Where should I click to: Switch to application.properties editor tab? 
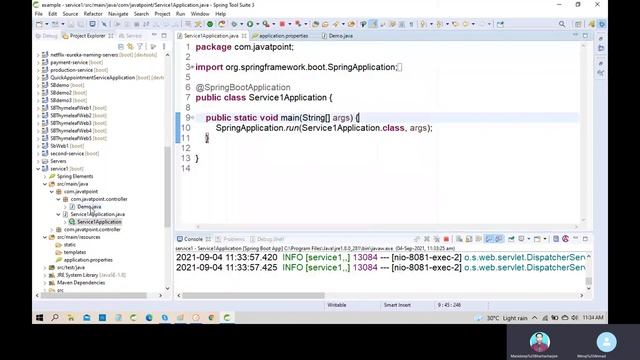[280, 36]
